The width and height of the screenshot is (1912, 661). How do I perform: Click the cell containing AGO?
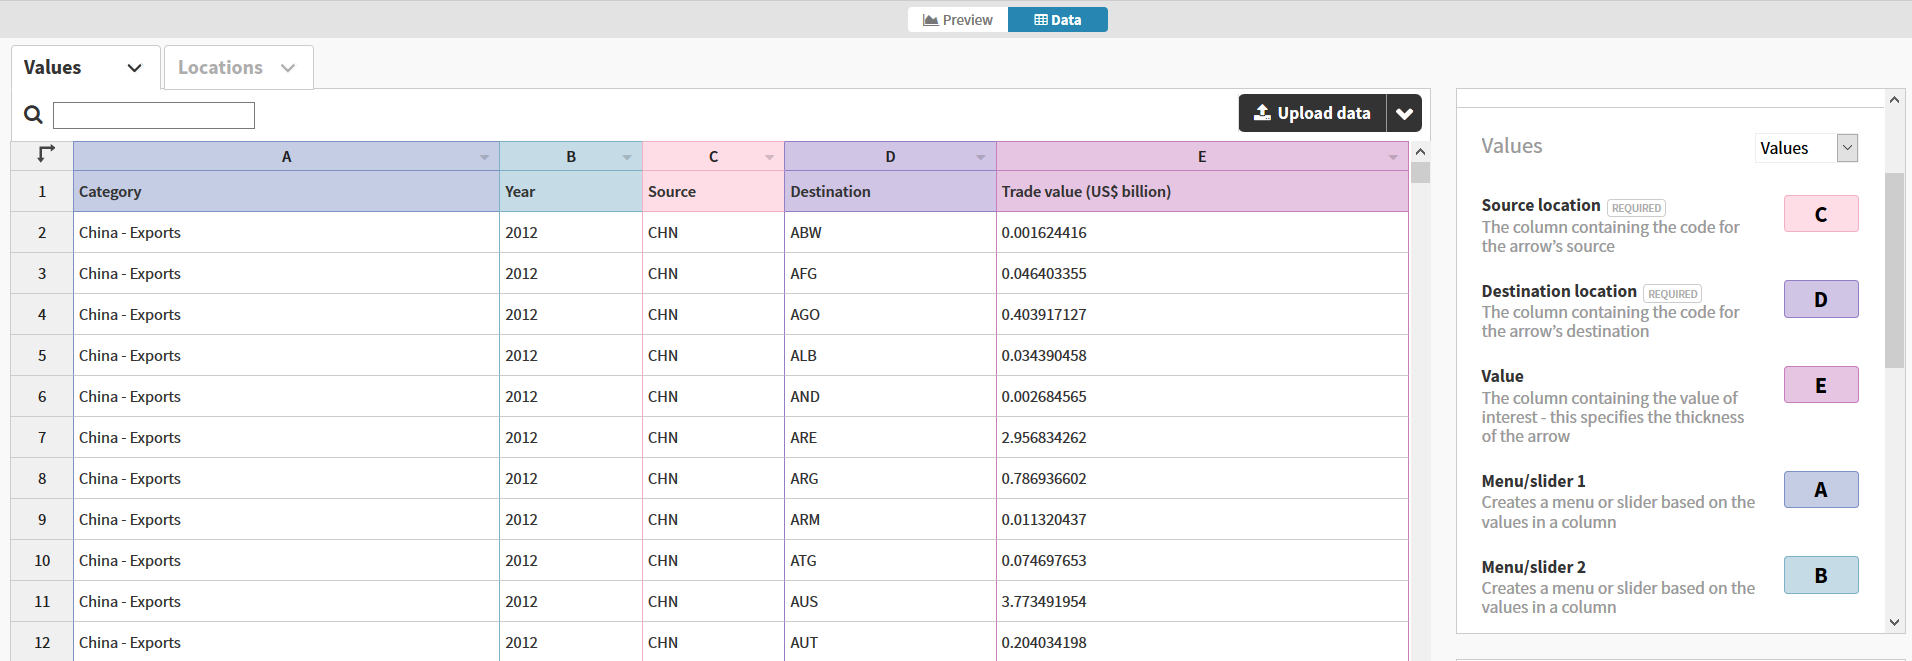tap(890, 314)
